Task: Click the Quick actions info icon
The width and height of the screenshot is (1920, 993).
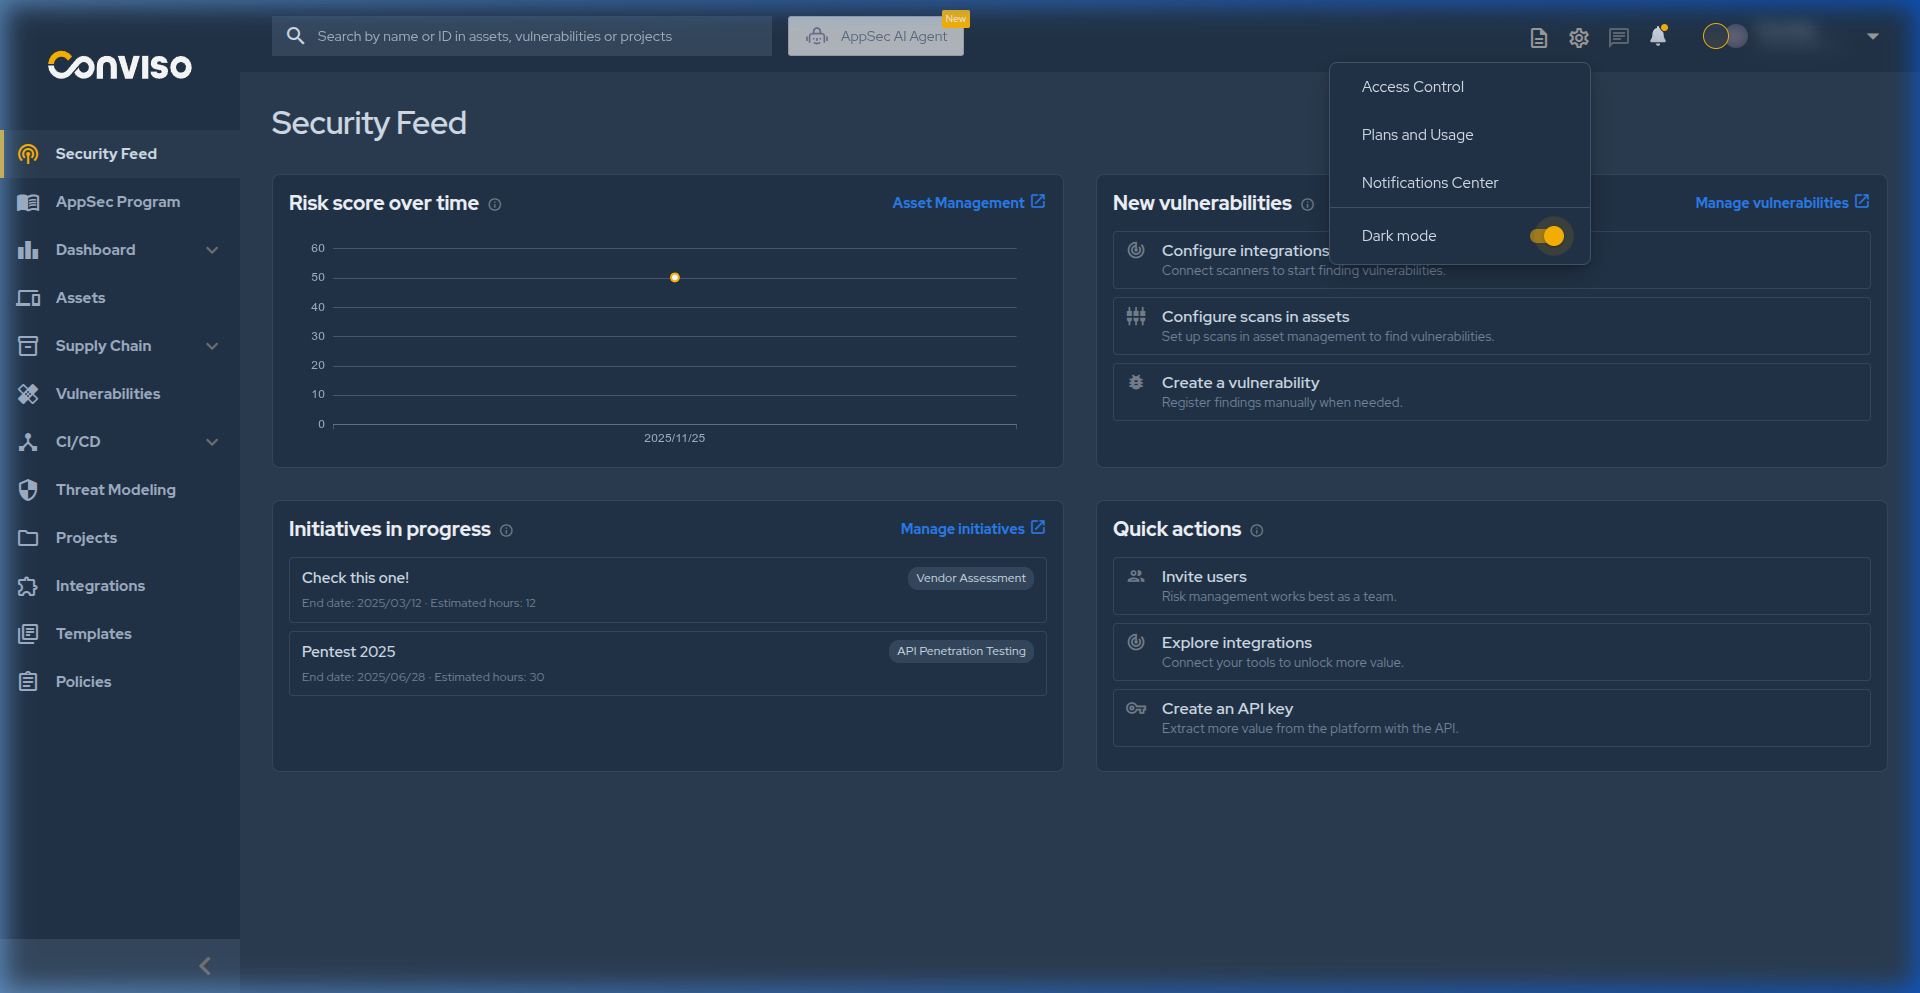Action: (1257, 531)
